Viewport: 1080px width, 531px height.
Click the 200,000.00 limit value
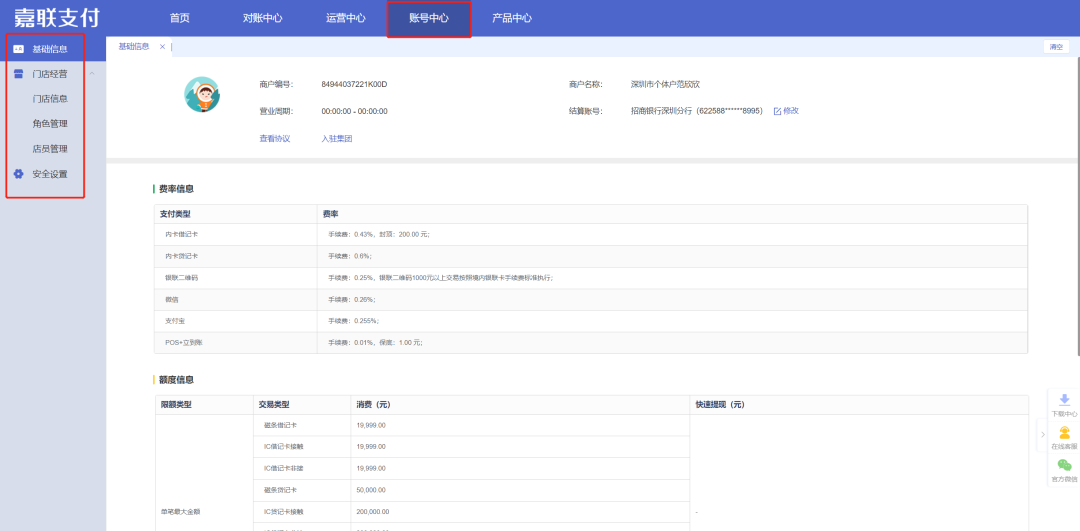click(x=373, y=512)
